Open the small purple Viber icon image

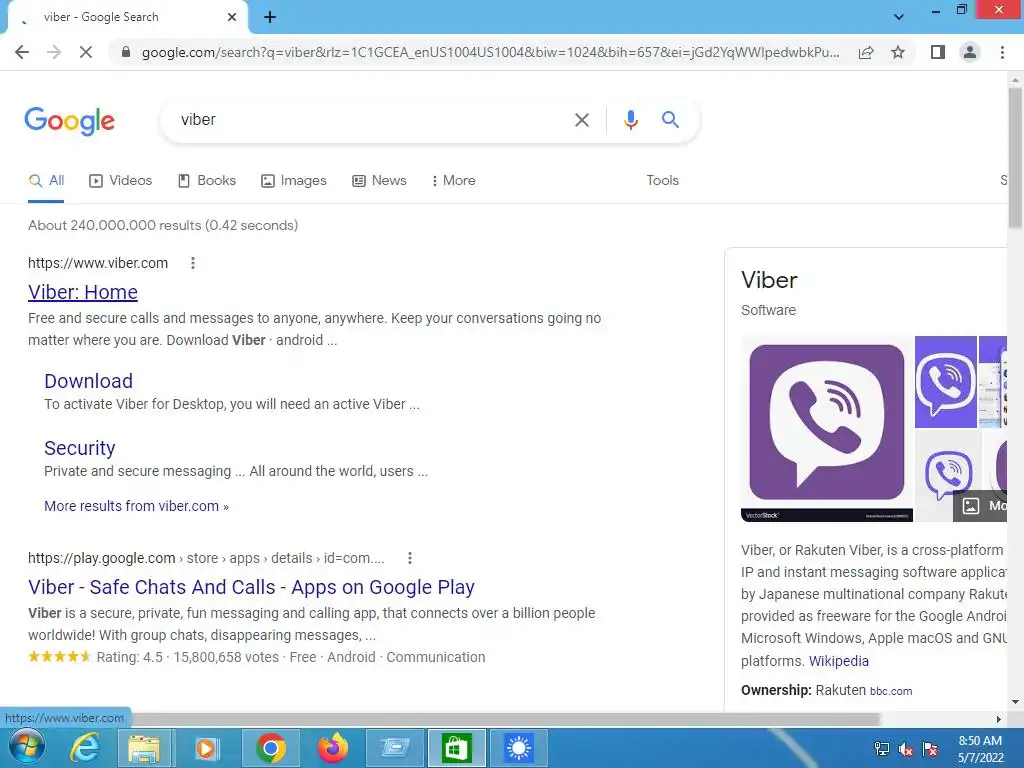coord(946,382)
